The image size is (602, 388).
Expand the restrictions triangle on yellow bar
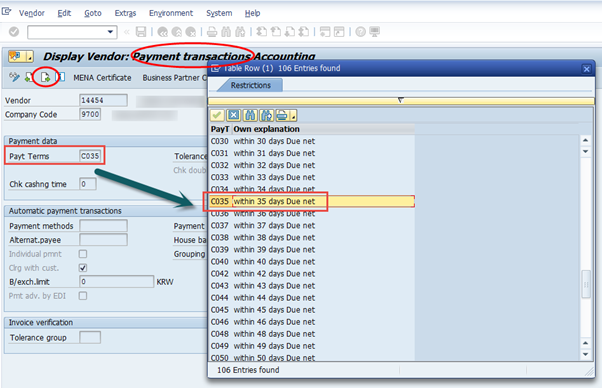pyautogui.click(x=400, y=100)
